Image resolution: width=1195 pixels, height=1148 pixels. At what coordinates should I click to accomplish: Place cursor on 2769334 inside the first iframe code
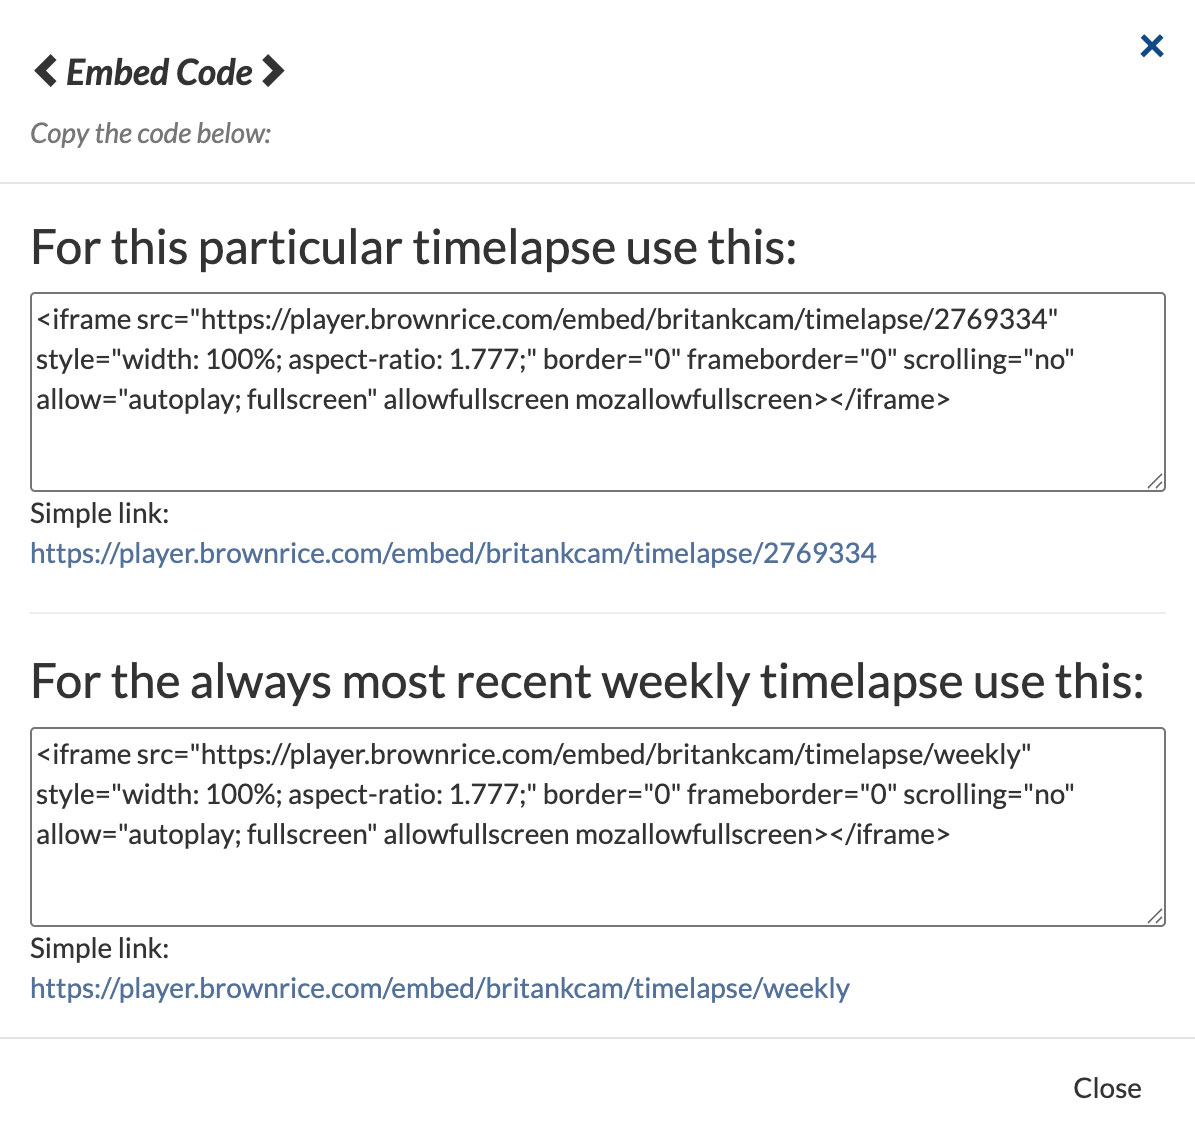click(x=990, y=320)
